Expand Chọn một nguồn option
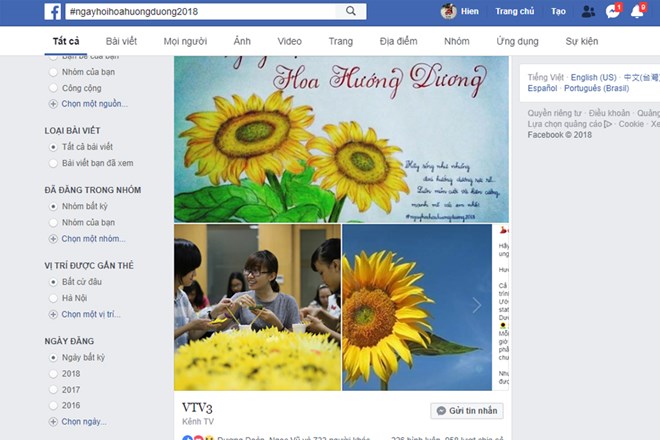 (94, 104)
